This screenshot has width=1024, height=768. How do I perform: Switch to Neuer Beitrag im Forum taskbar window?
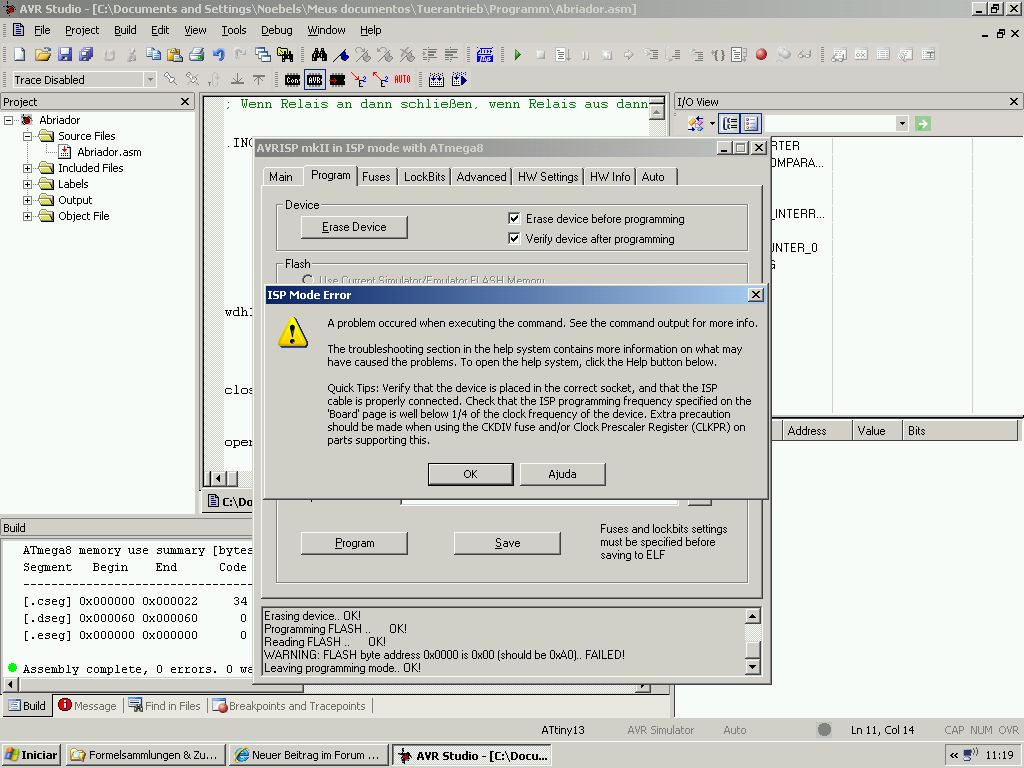(308, 755)
